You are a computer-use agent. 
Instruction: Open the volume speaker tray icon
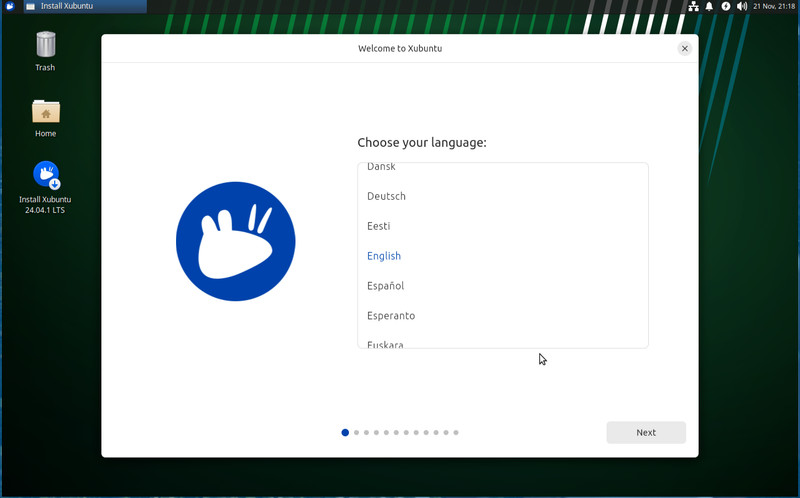[x=742, y=6]
